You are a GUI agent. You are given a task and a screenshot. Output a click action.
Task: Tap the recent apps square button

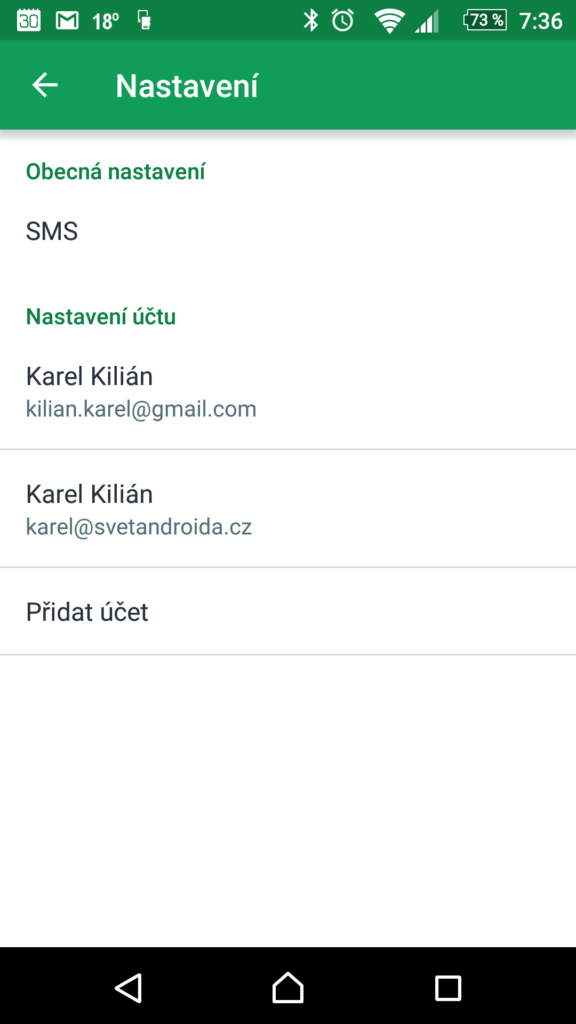448,987
